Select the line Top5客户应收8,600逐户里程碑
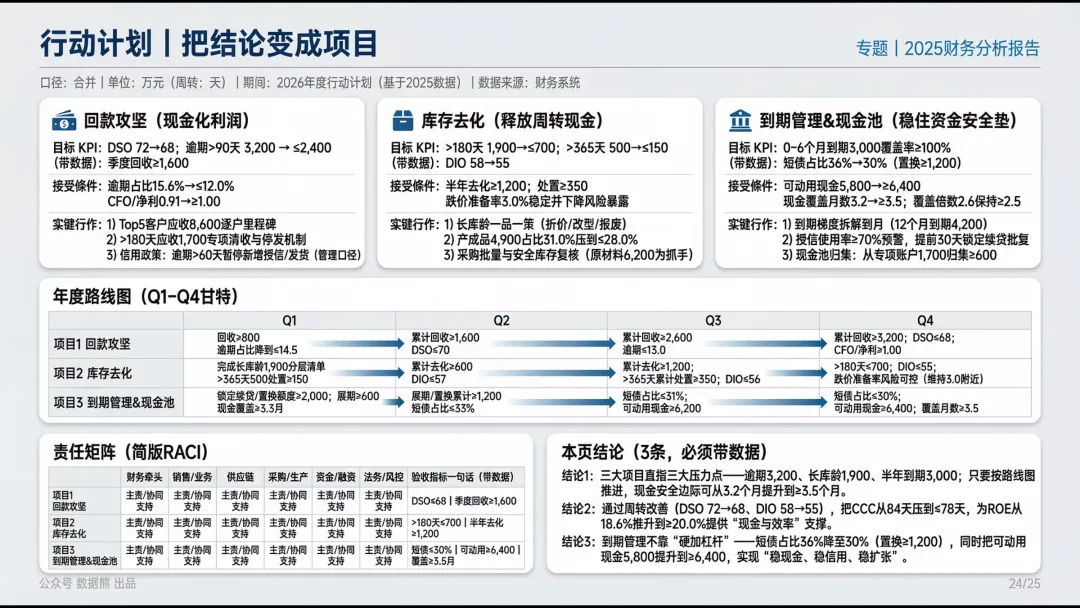This screenshot has width=1080, height=608. (191, 224)
